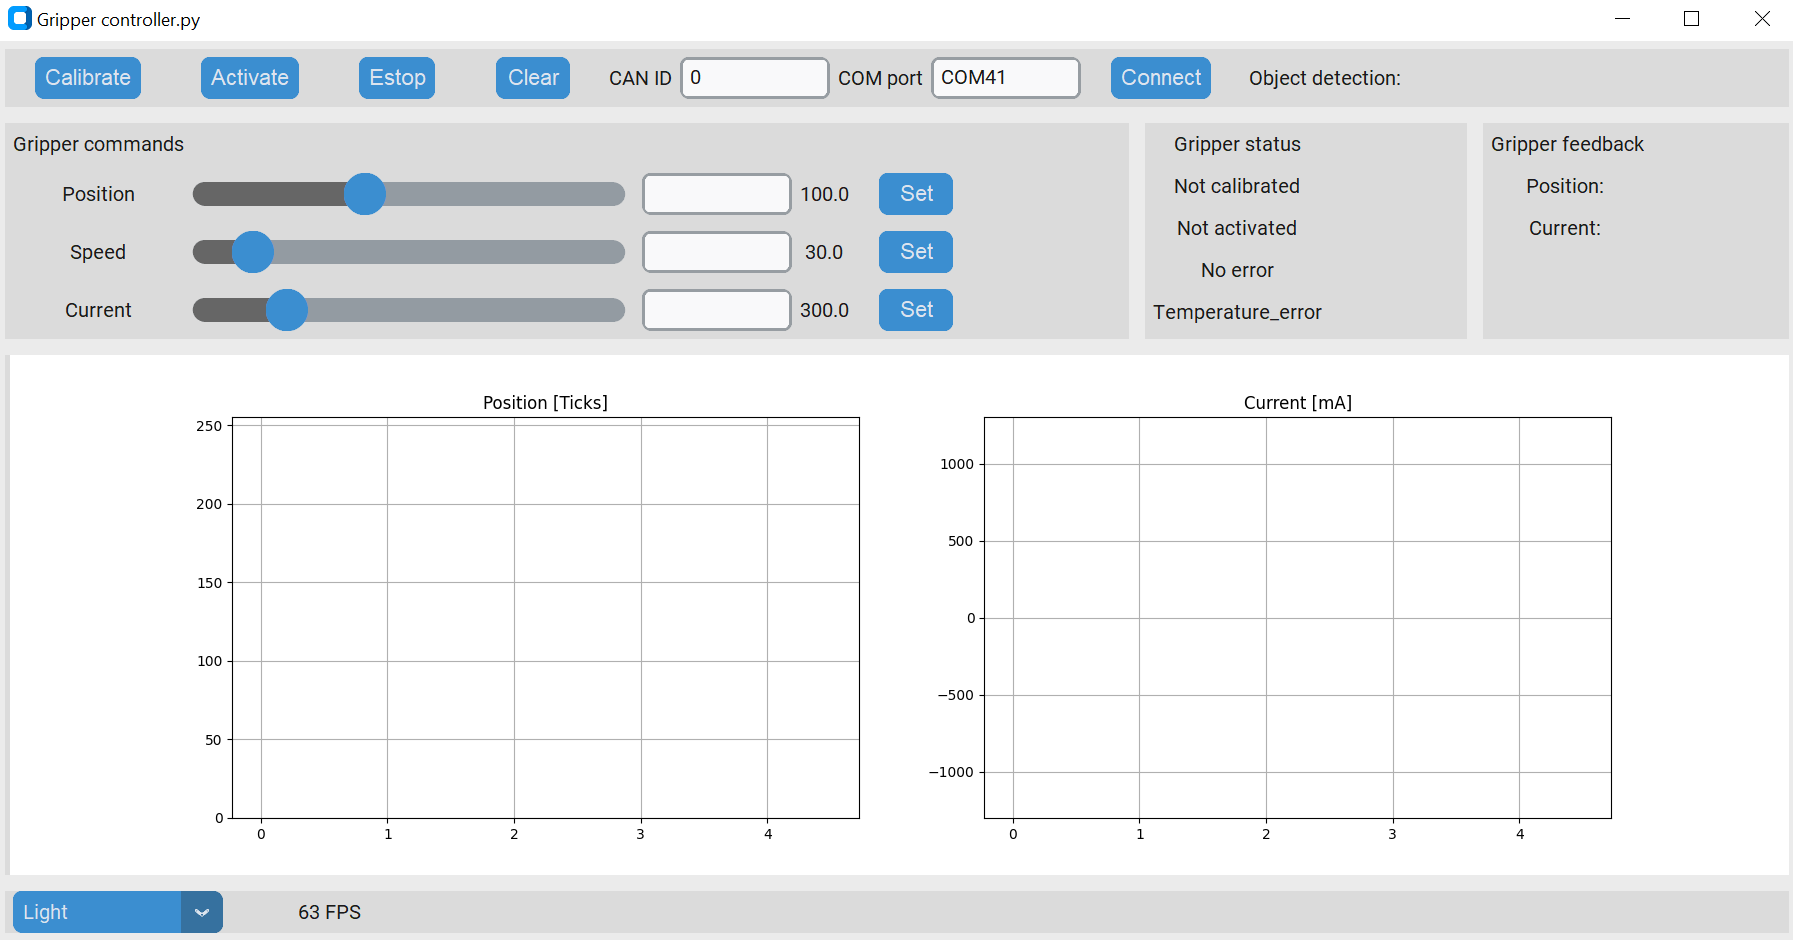Screen dimensions: 1793x940
Task: Focus the CAN ID input field
Action: coord(754,78)
